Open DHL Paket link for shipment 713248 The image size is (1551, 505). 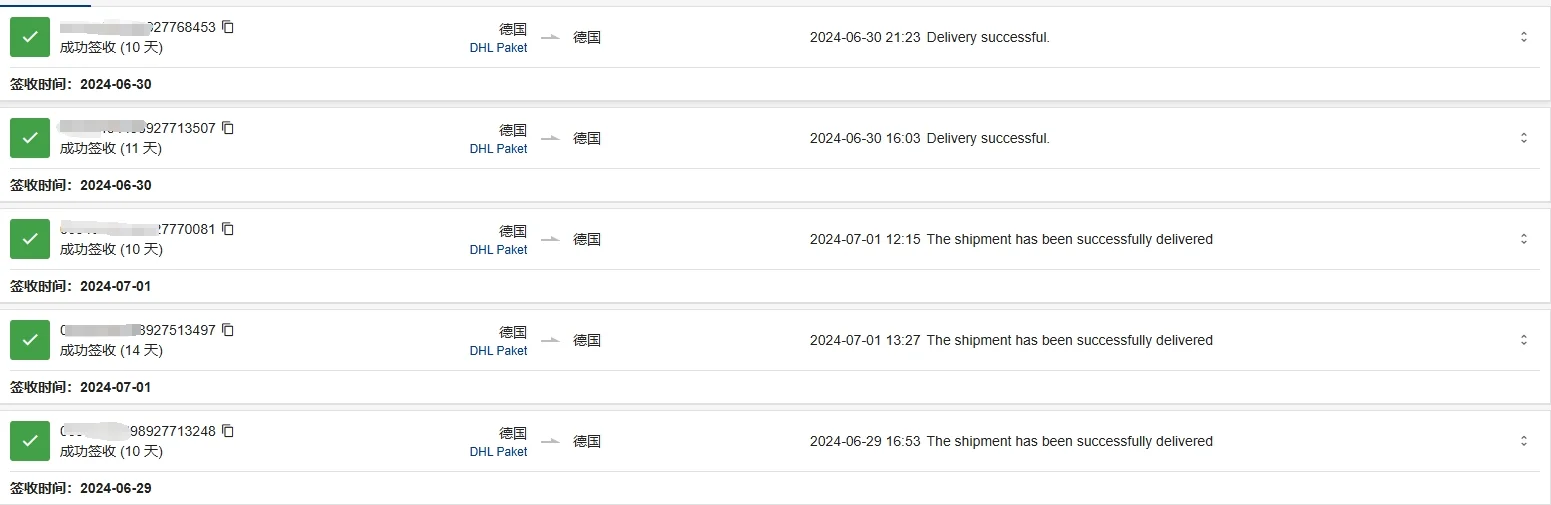(x=498, y=451)
